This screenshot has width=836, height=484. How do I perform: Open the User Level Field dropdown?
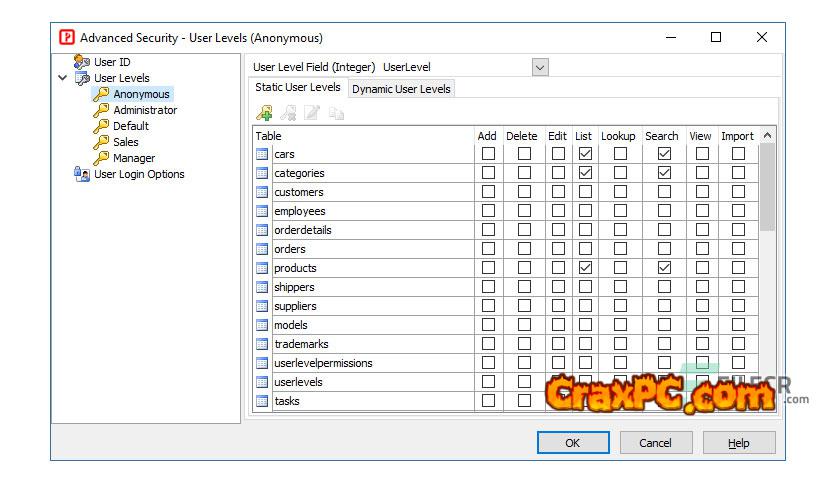540,67
